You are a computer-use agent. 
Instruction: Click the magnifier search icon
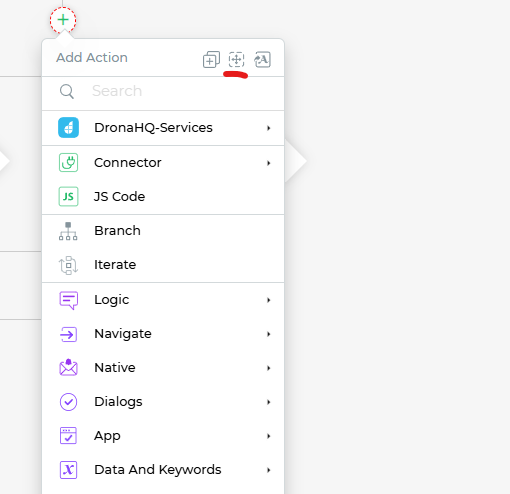(67, 91)
